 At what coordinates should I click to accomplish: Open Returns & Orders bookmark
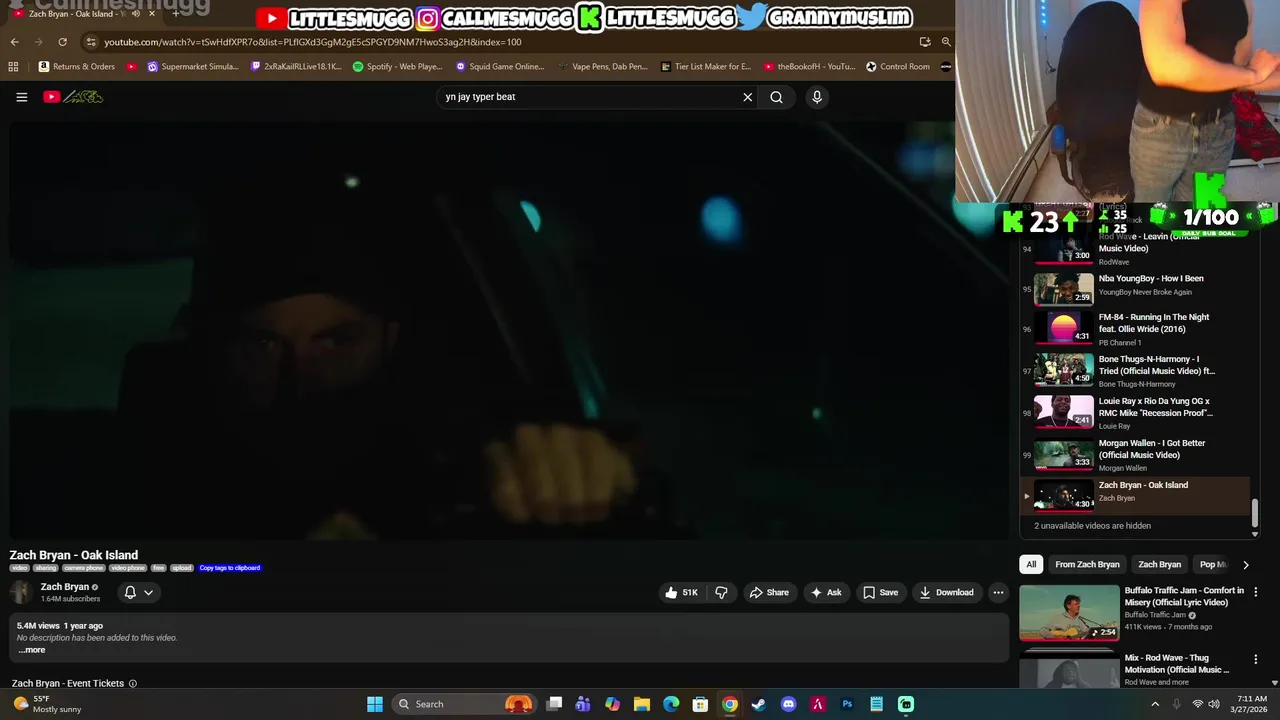[77, 67]
